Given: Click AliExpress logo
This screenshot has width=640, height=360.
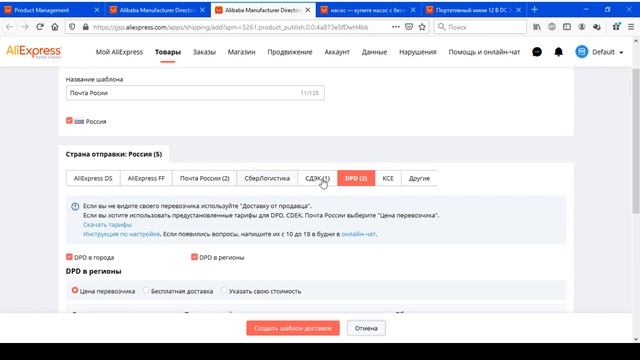Looking at the screenshot, I should point(33,52).
